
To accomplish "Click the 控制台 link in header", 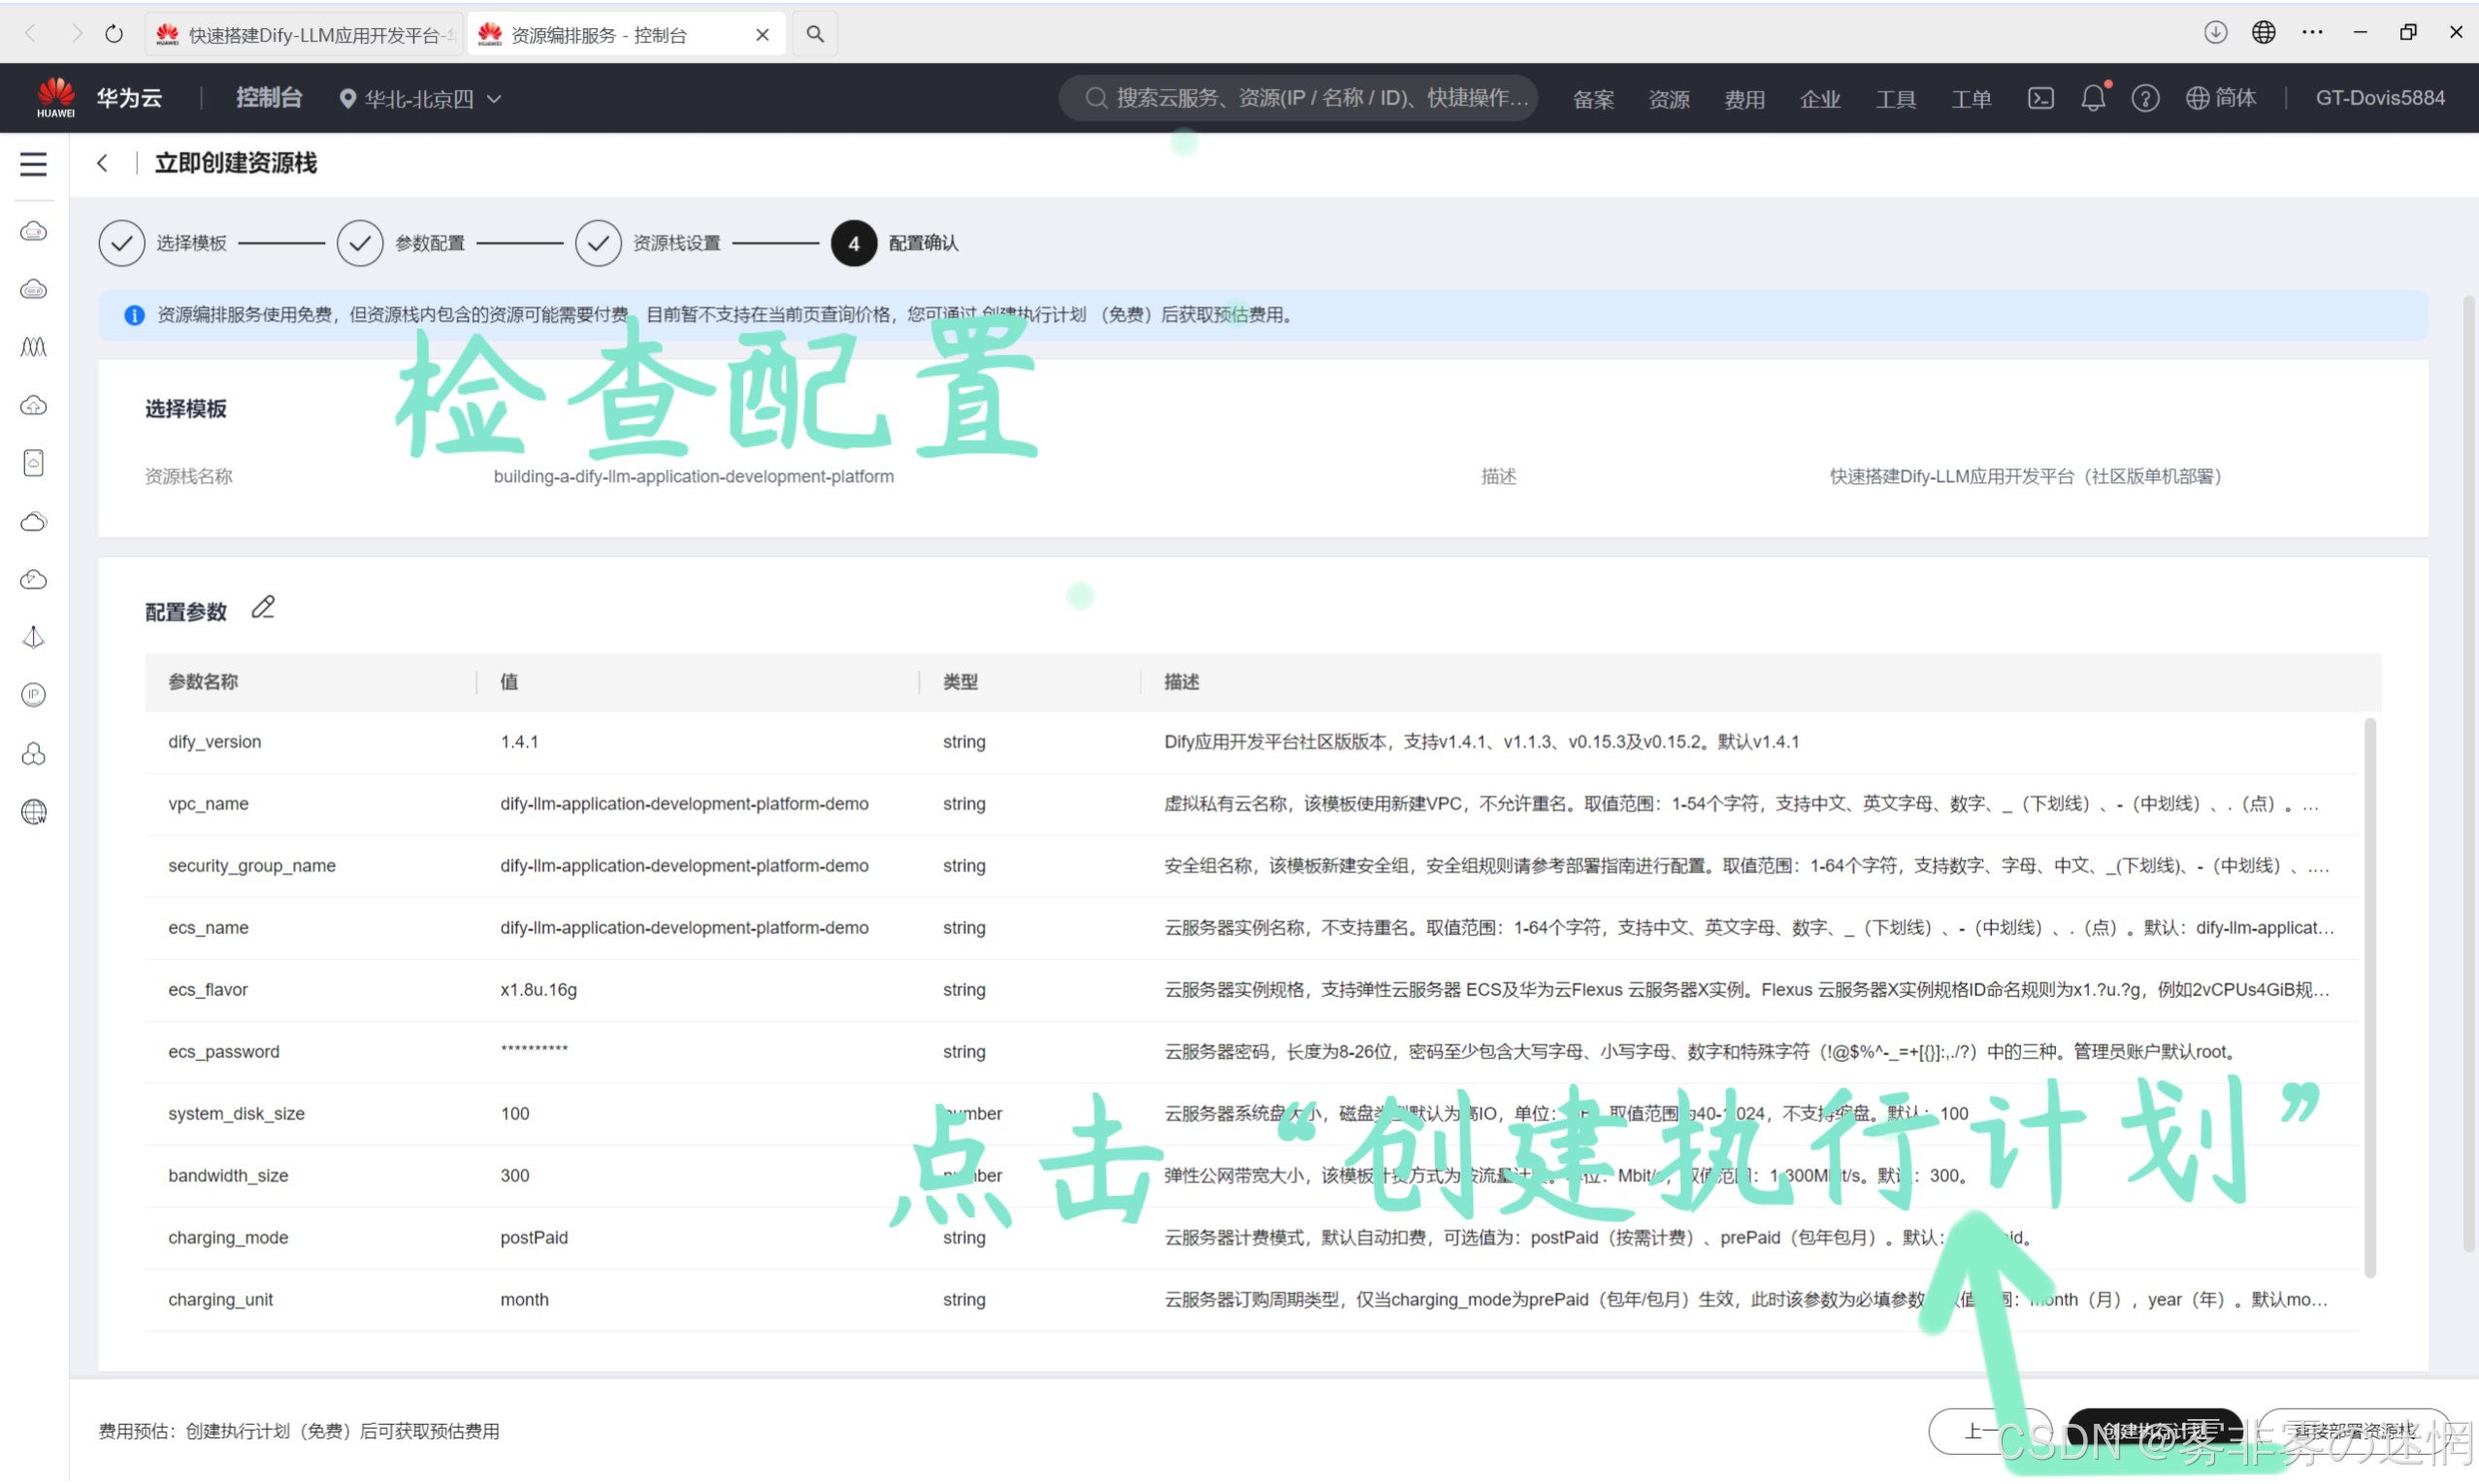I will pyautogui.click(x=268, y=98).
